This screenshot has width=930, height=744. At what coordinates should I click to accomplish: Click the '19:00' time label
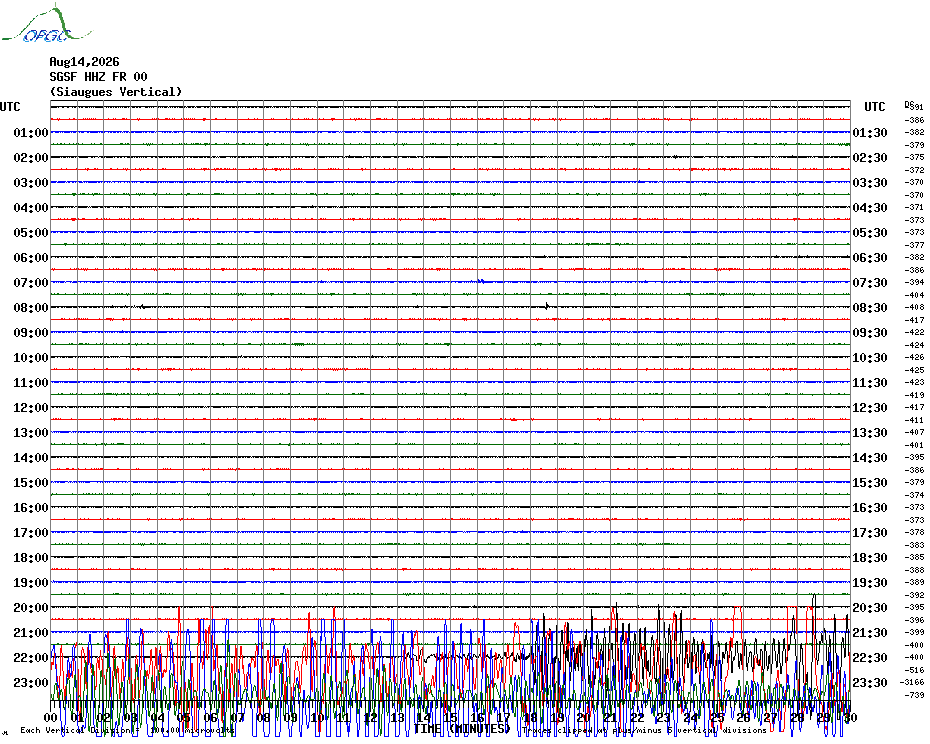[x=31, y=583]
